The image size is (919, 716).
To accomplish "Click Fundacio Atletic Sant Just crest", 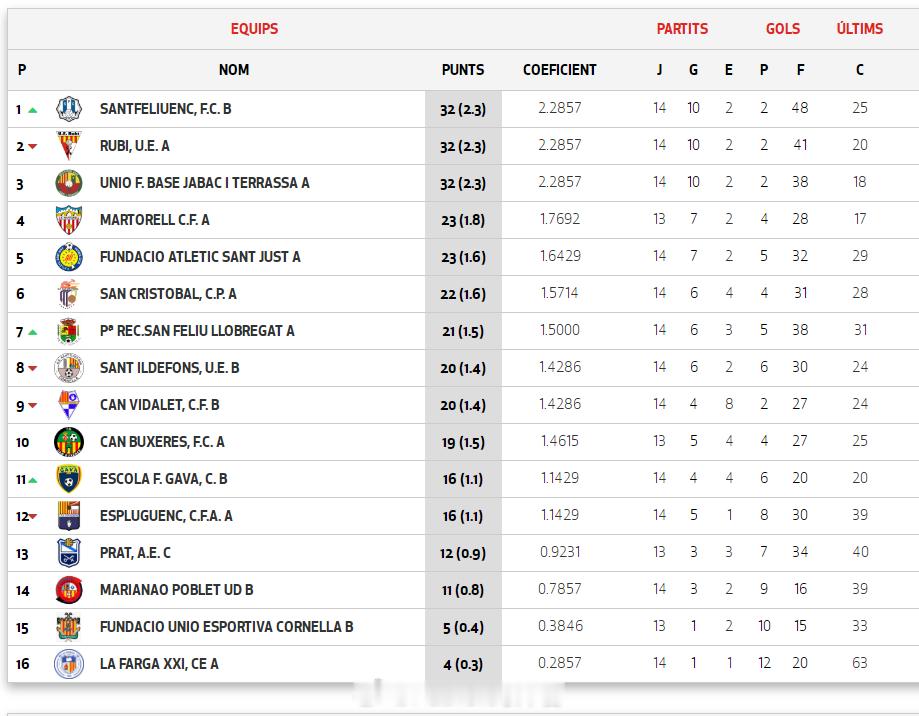I will coord(69,257).
